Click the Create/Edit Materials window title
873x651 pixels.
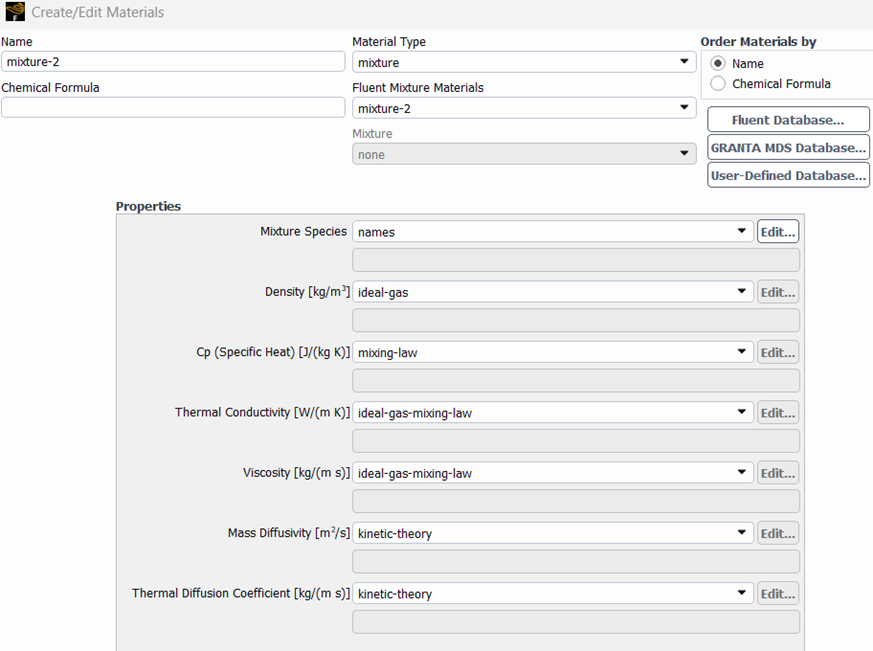click(x=97, y=12)
